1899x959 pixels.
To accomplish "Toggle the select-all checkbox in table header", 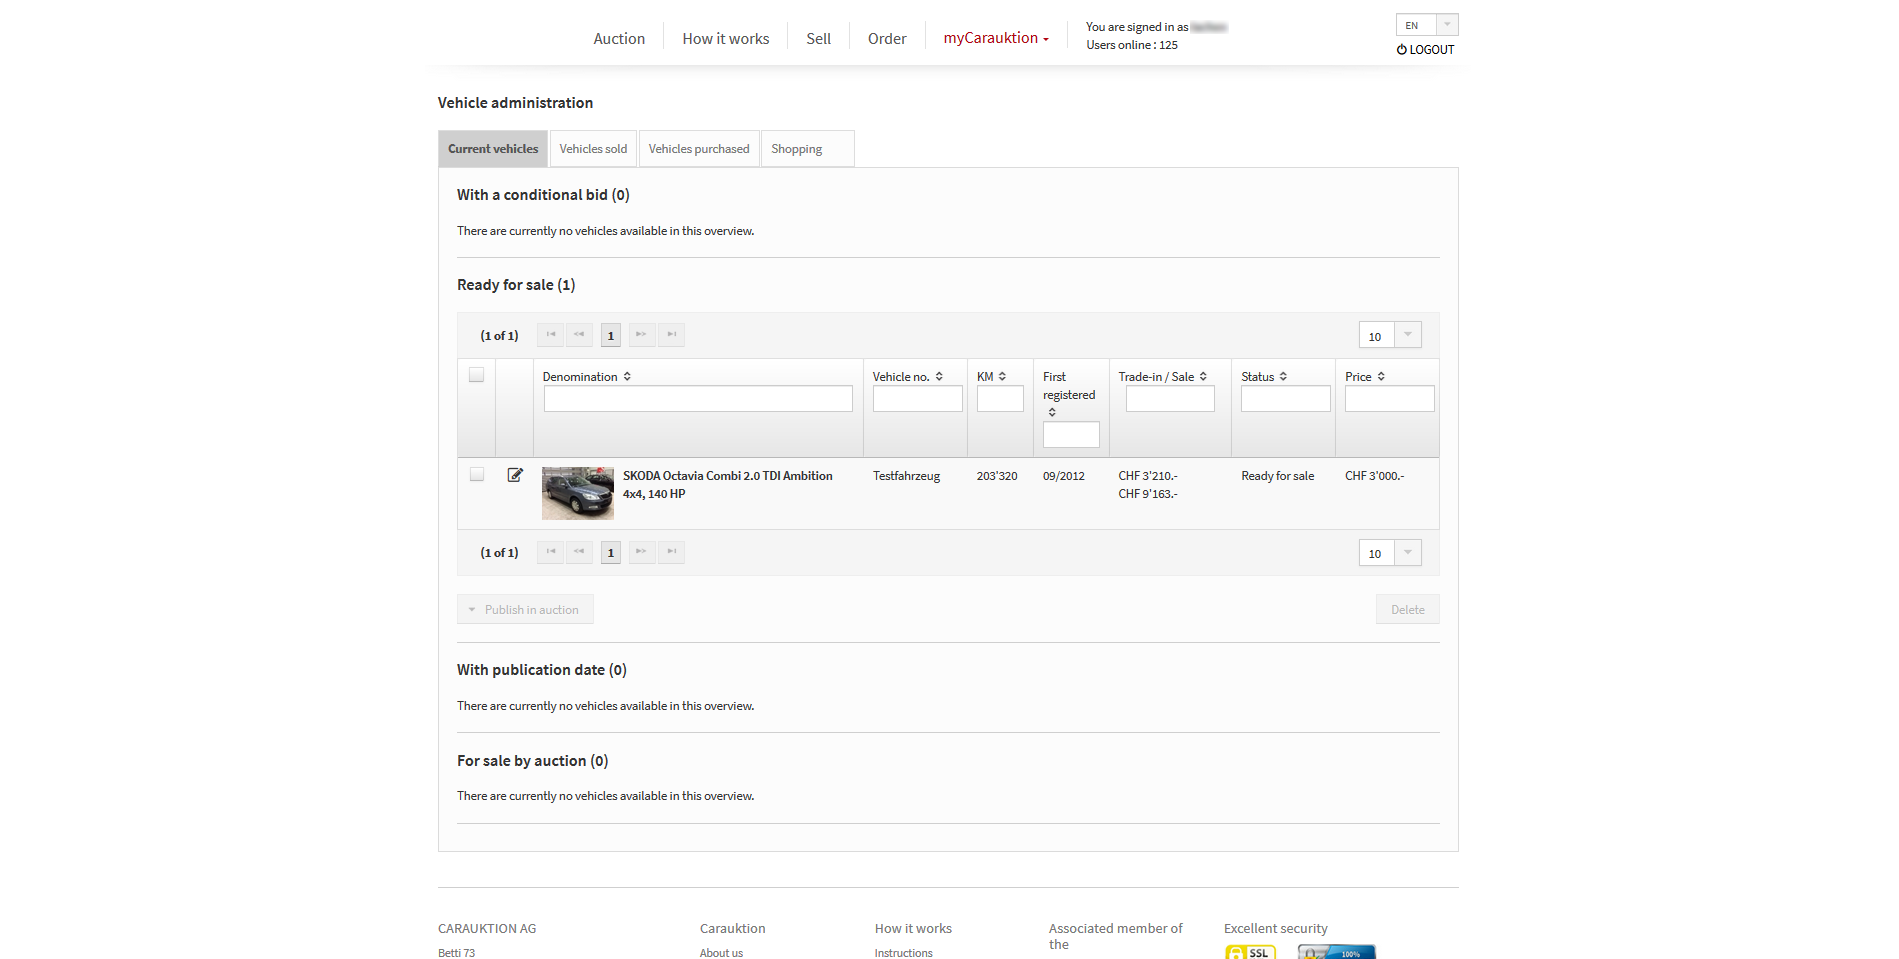I will tap(477, 375).
